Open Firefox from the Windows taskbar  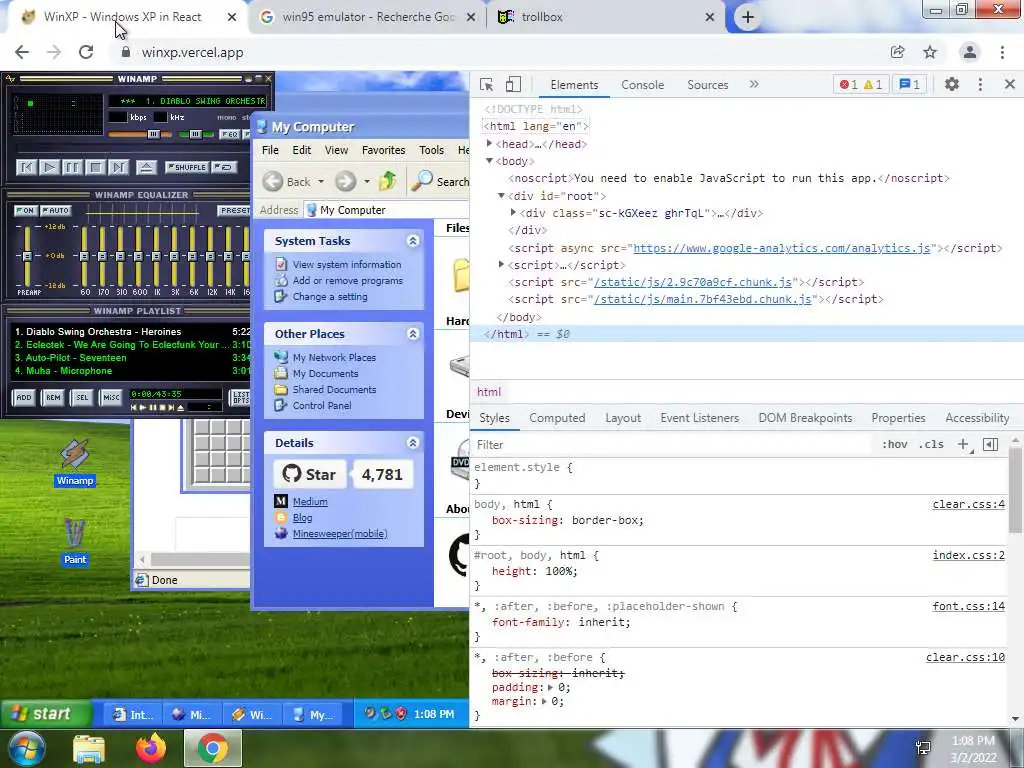point(151,748)
